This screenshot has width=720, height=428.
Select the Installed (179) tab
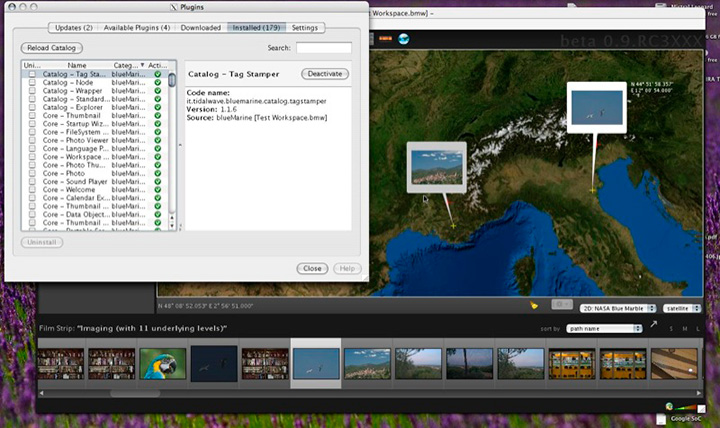(256, 28)
